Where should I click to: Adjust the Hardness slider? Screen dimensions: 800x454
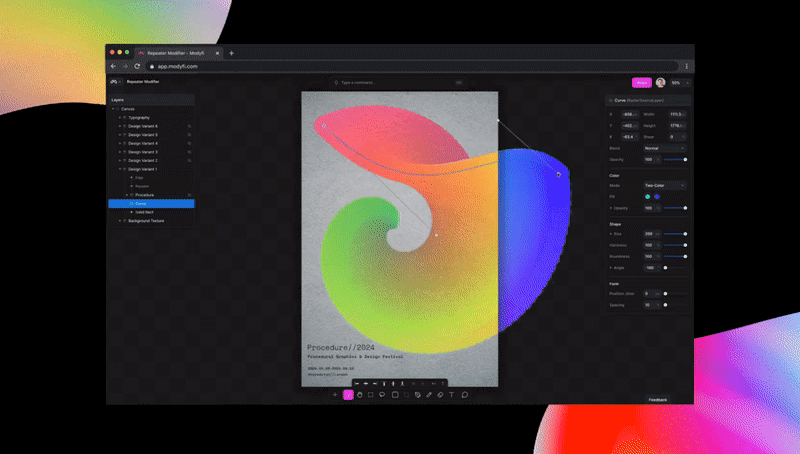point(675,245)
